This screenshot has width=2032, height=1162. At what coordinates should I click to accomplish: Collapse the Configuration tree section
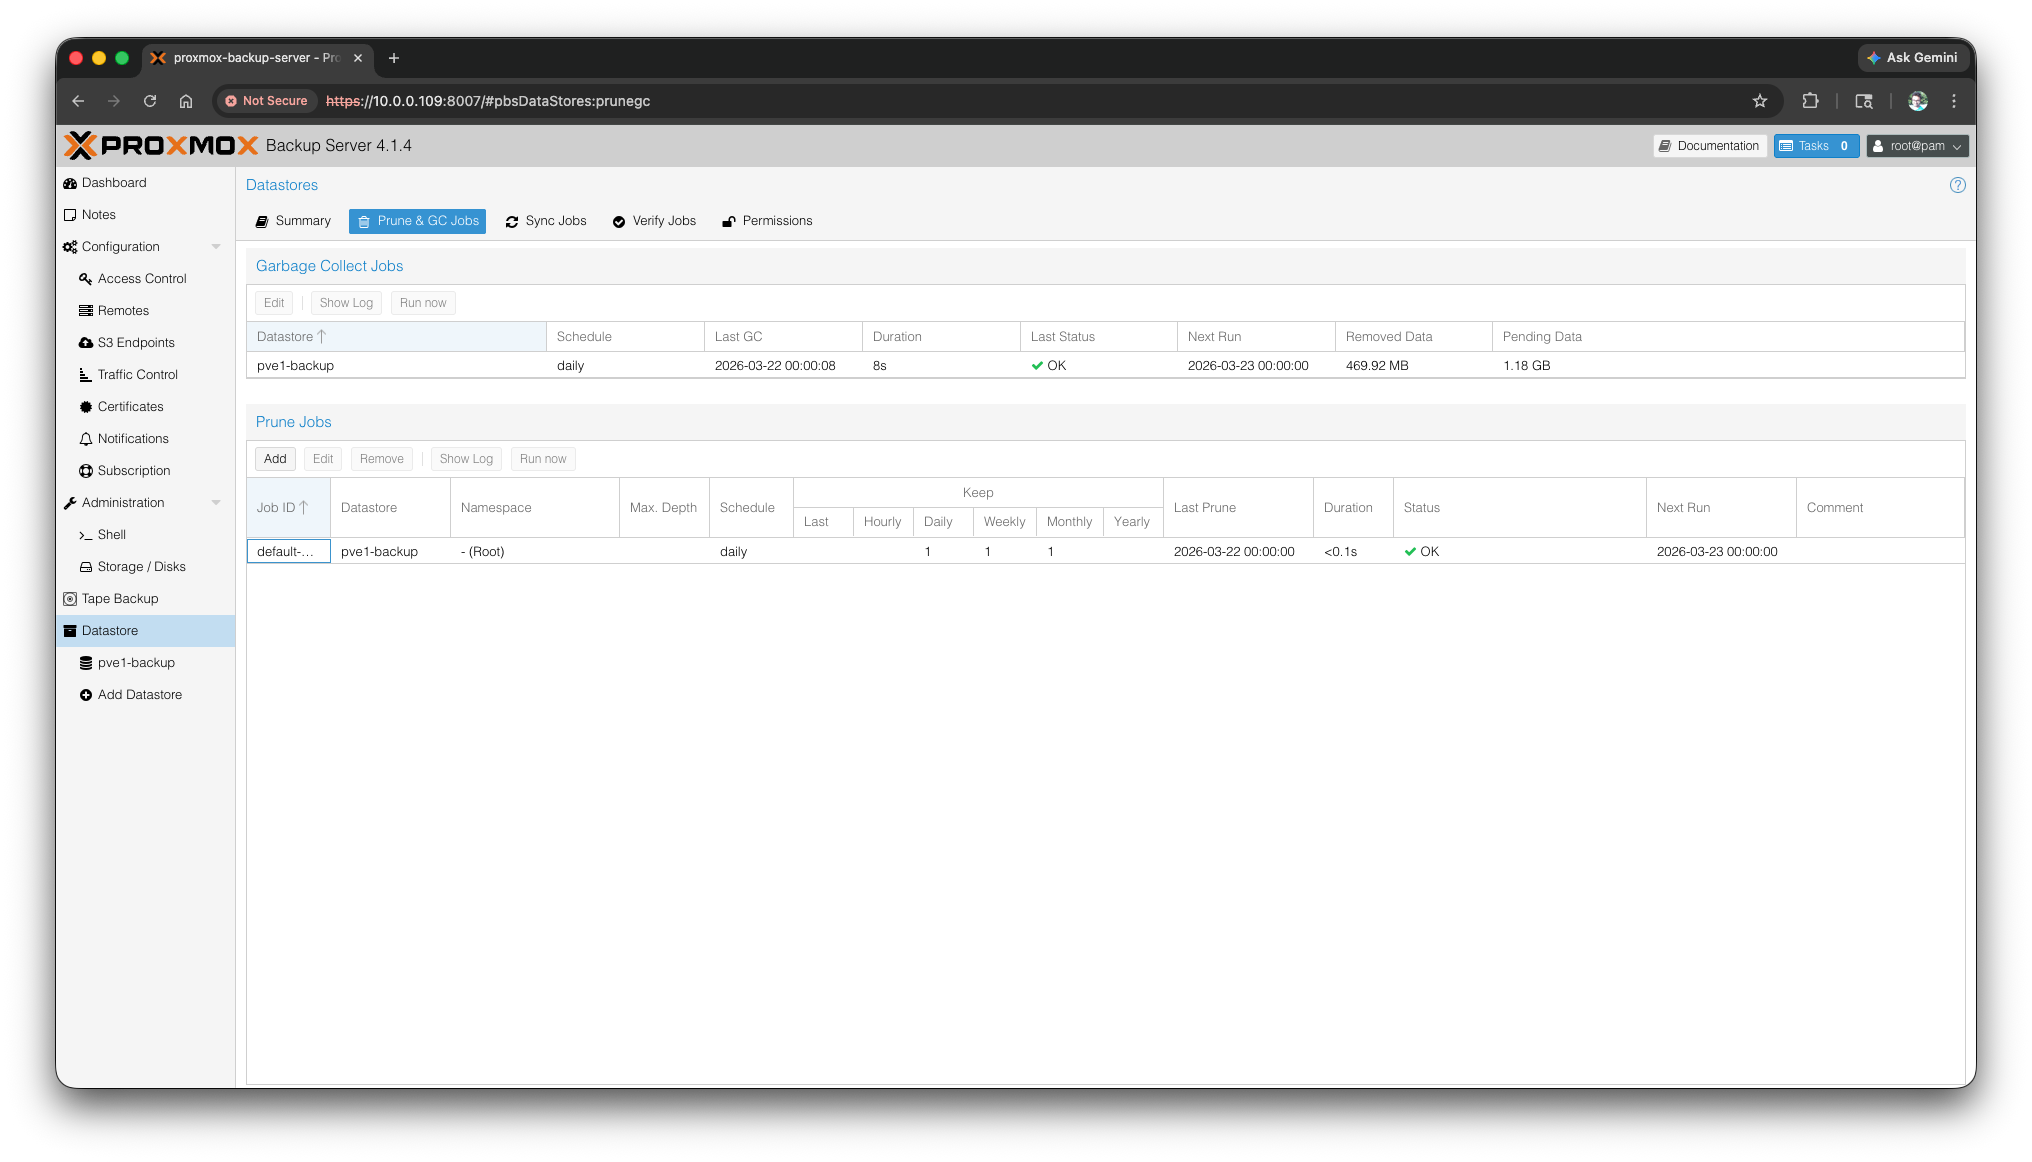coord(216,247)
